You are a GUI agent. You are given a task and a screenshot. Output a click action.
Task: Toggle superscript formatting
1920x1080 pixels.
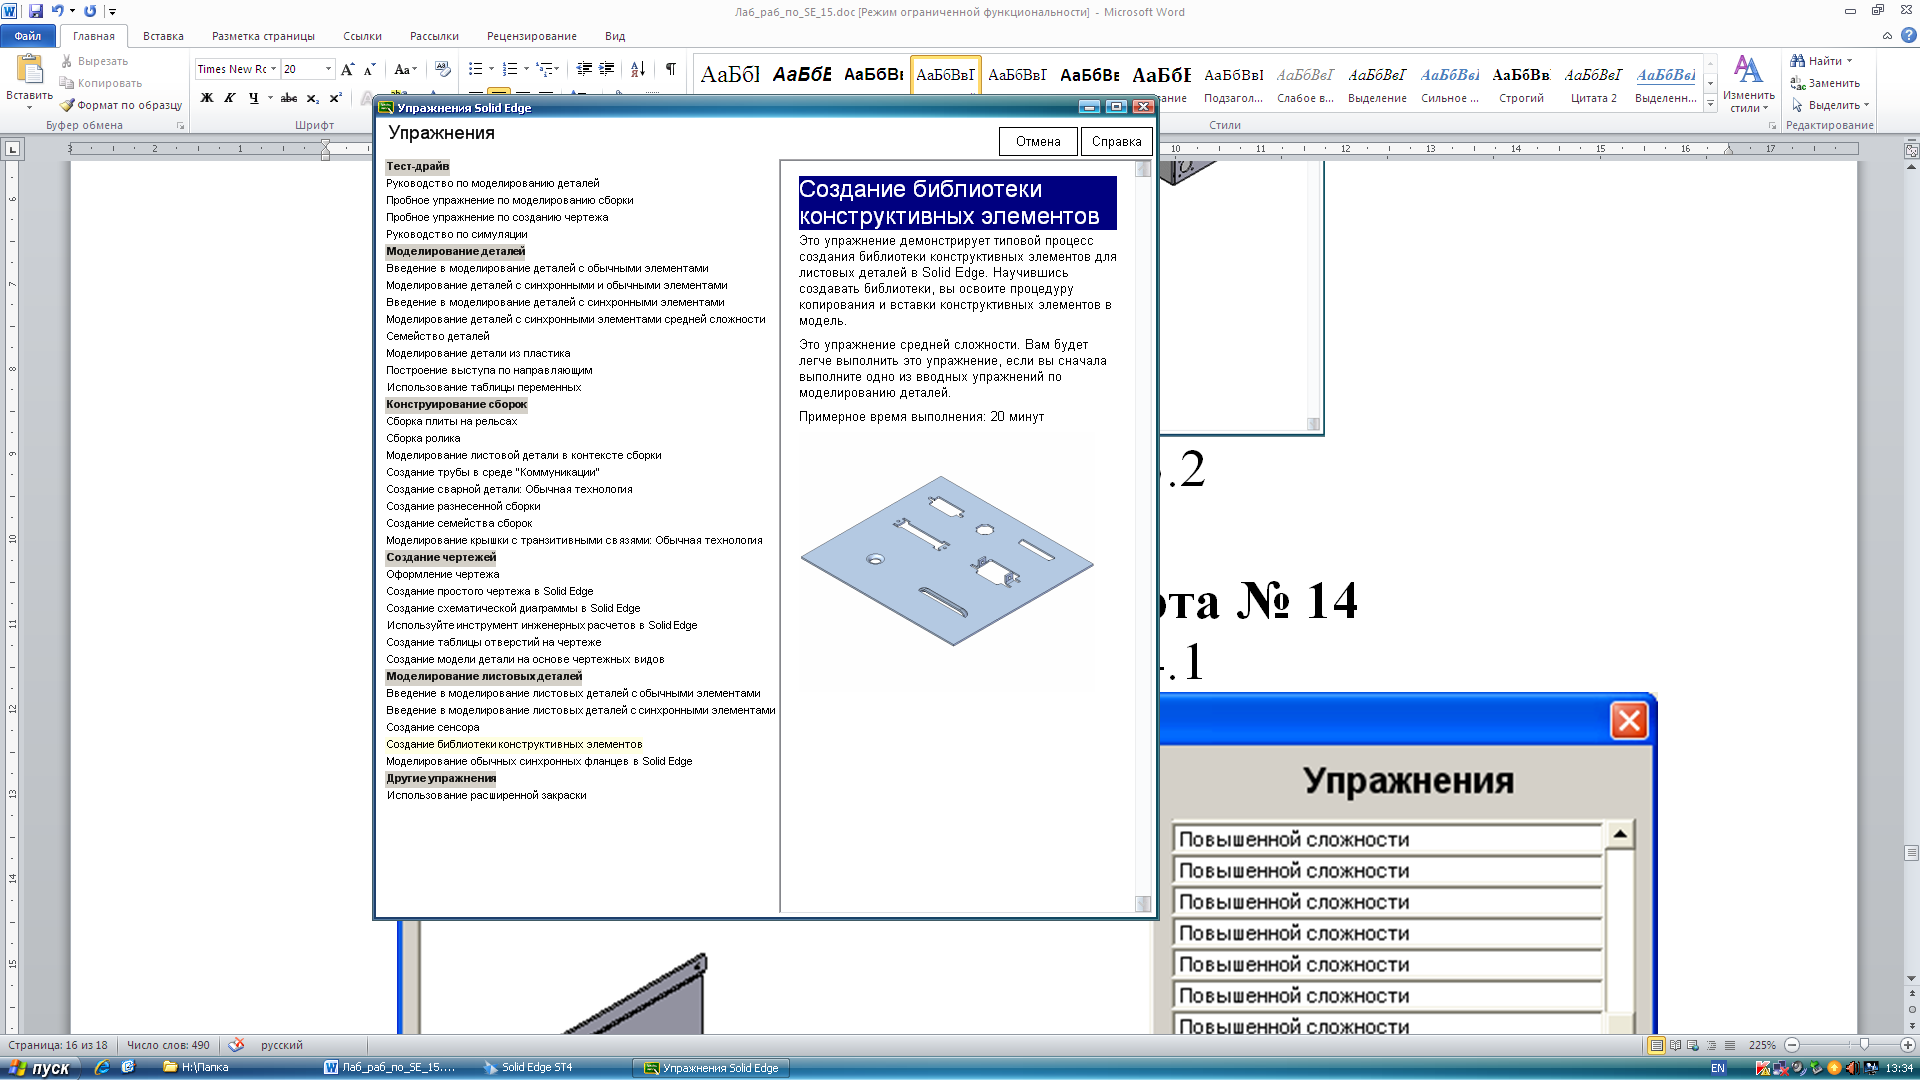pos(336,97)
